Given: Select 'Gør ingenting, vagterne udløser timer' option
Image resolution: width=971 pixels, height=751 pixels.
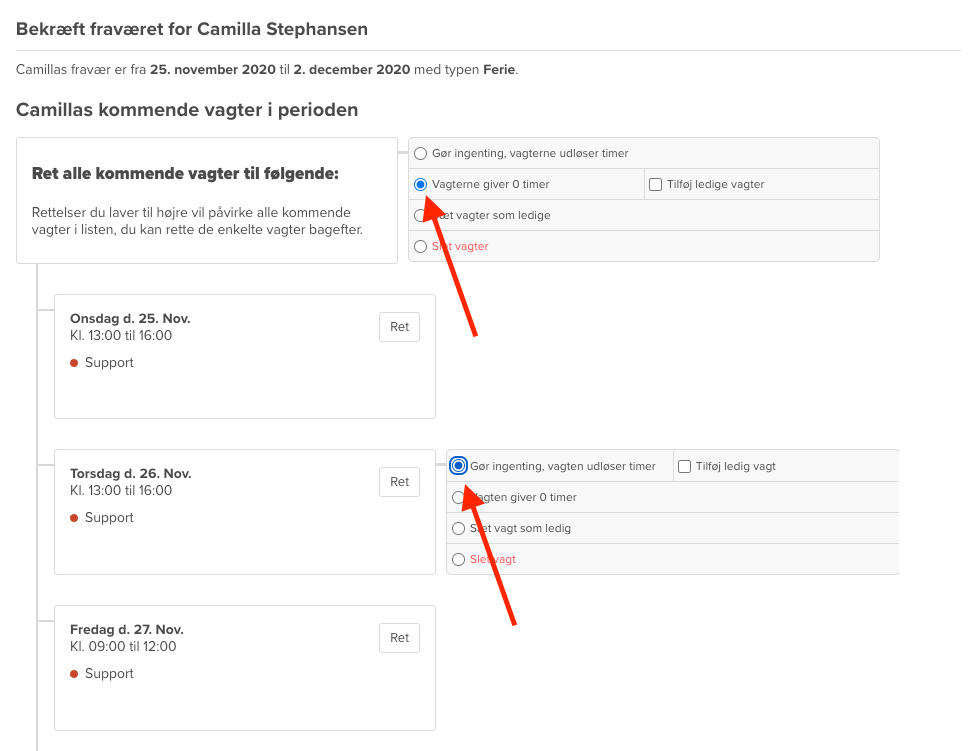Looking at the screenshot, I should (421, 154).
